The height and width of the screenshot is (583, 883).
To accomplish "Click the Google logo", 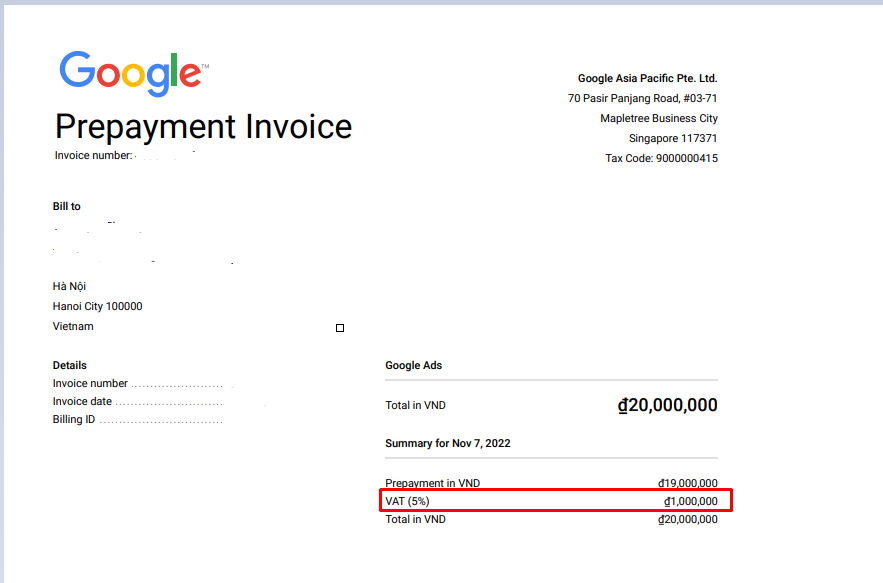I will [x=132, y=73].
